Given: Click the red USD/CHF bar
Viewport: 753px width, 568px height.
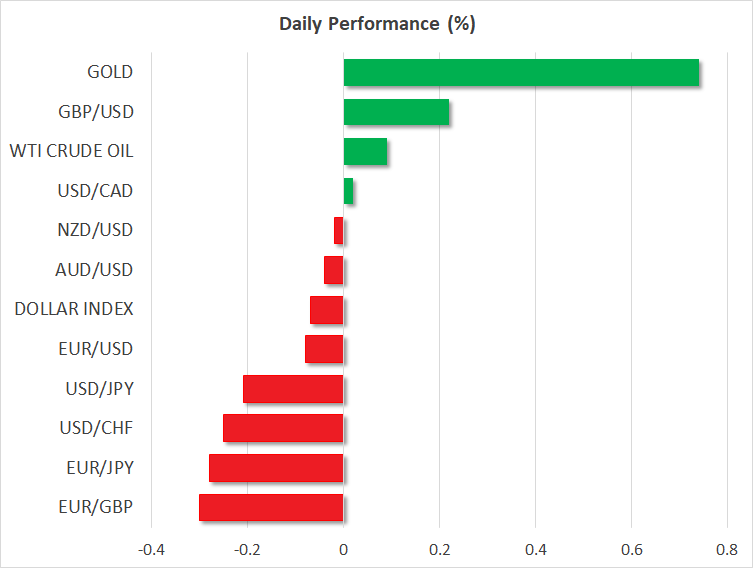Looking at the screenshot, I should [x=283, y=428].
